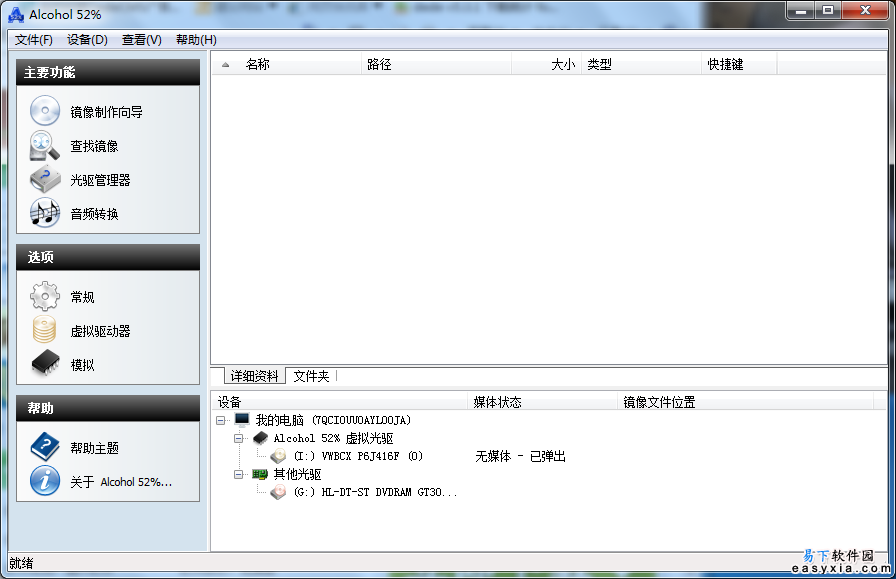Collapse the 我的电脑 tree node
The height and width of the screenshot is (579, 896).
(221, 421)
